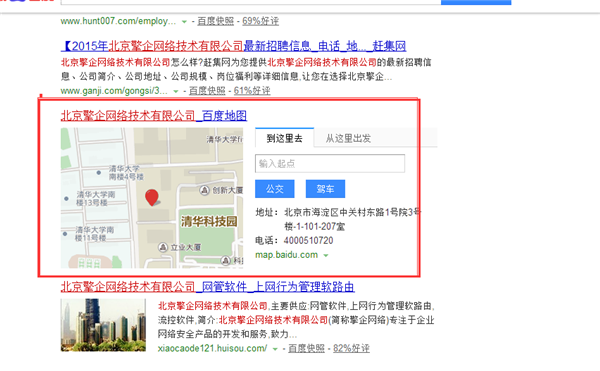Click the 创新大厦 building marker icon
Image resolution: width=600 pixels, height=371 pixels.
click(205, 190)
